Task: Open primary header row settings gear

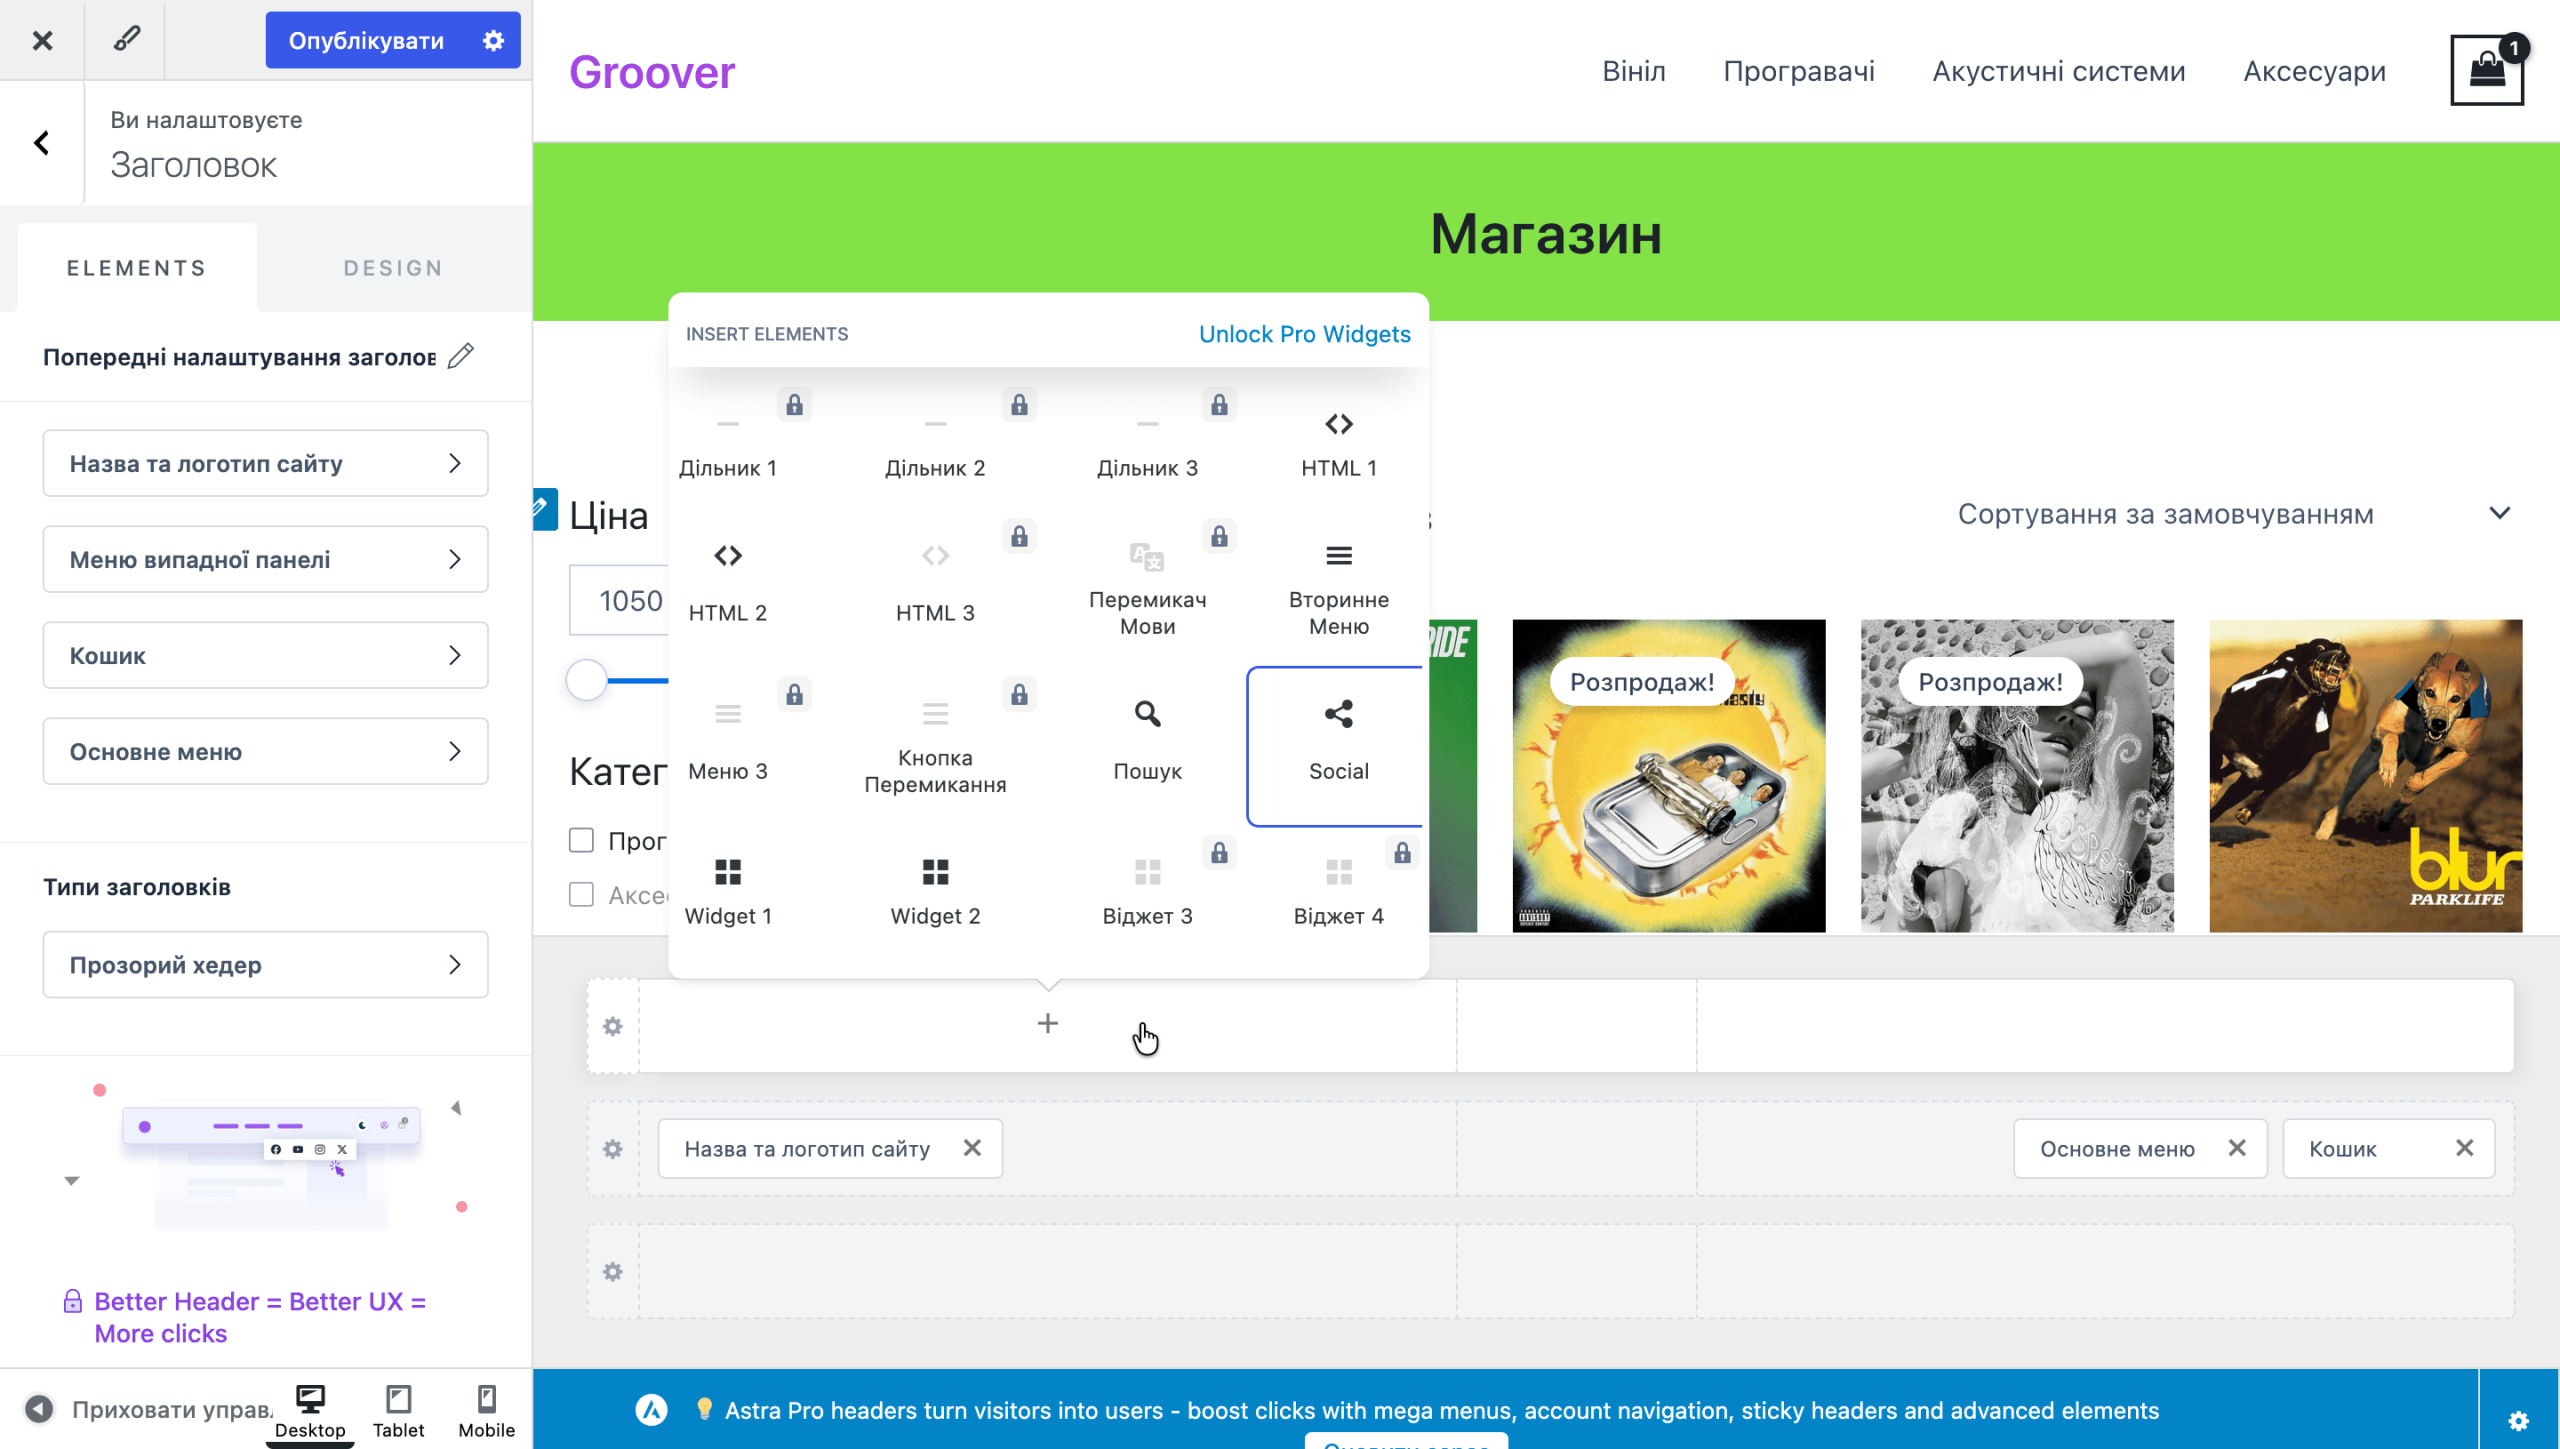Action: 613,1149
